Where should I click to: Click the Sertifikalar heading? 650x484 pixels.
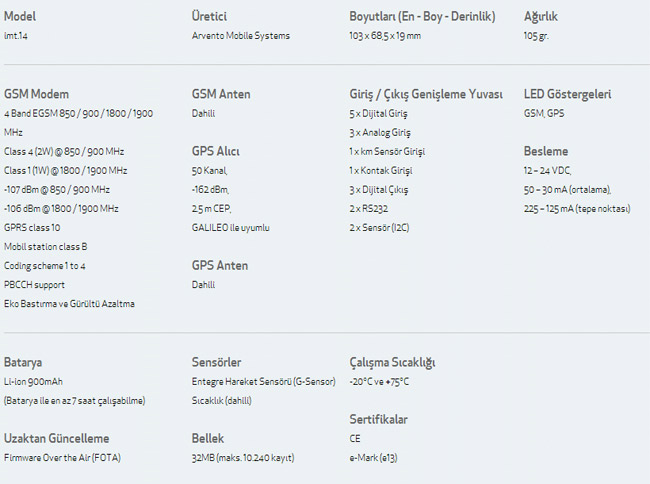click(x=378, y=420)
